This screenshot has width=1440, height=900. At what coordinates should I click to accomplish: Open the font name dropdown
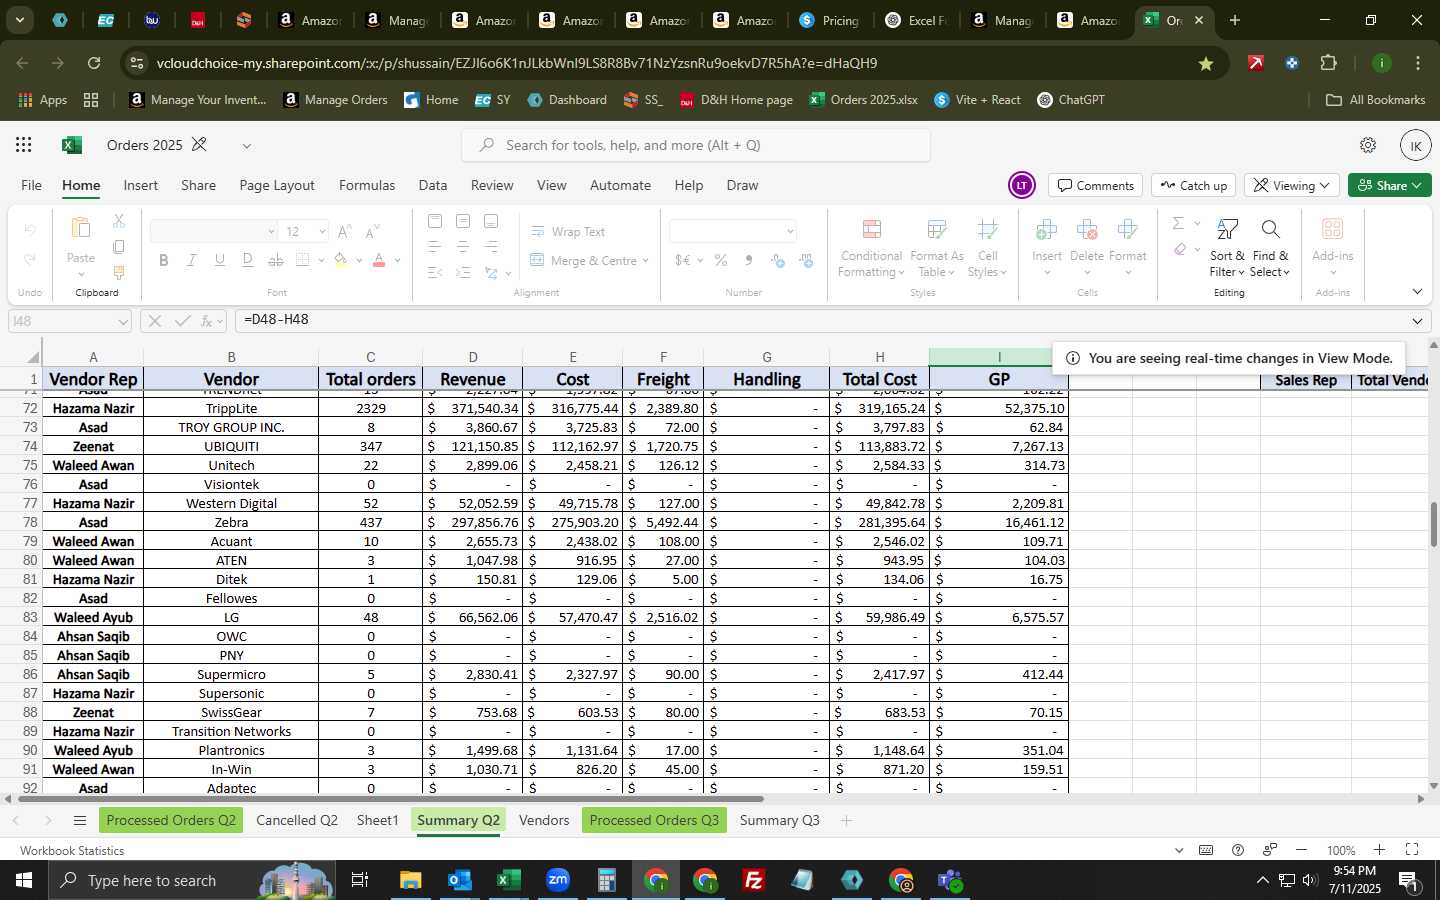pos(271,231)
